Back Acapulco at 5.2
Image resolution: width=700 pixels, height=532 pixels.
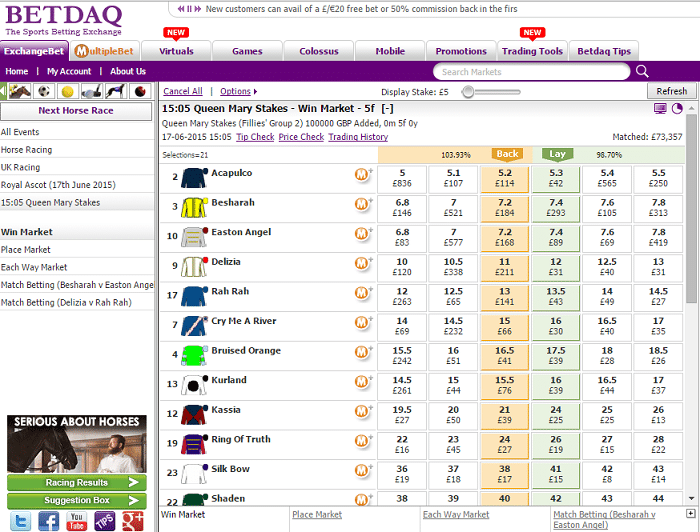pos(504,178)
